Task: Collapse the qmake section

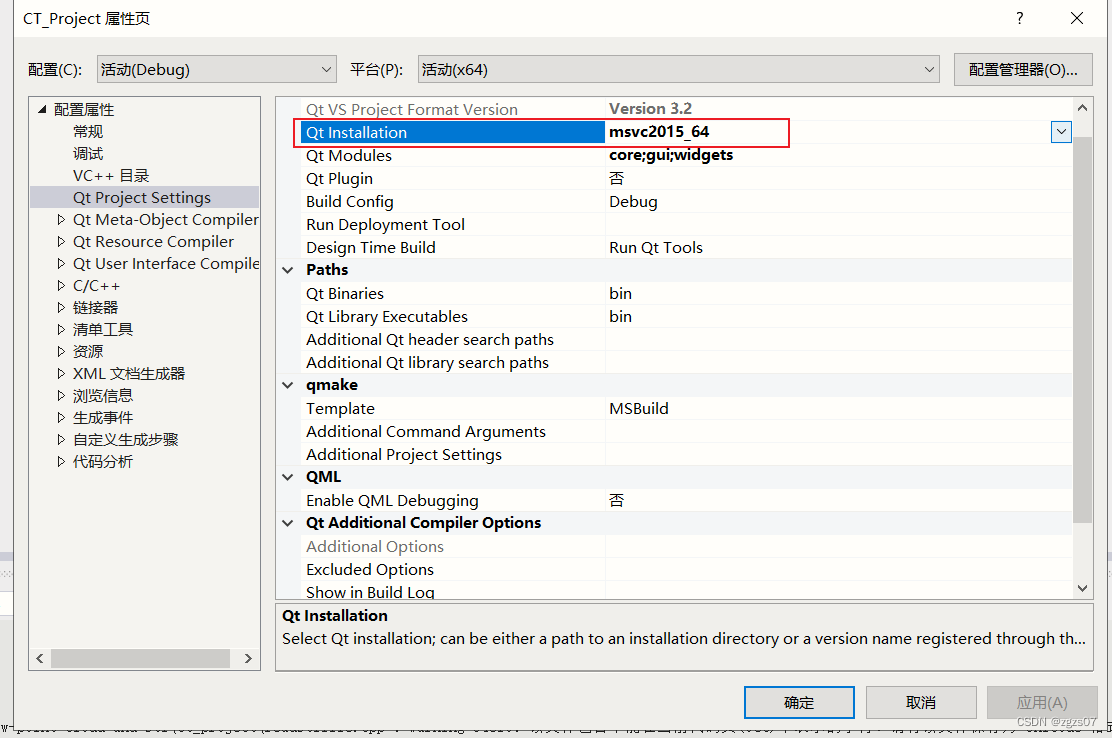Action: pyautogui.click(x=288, y=385)
